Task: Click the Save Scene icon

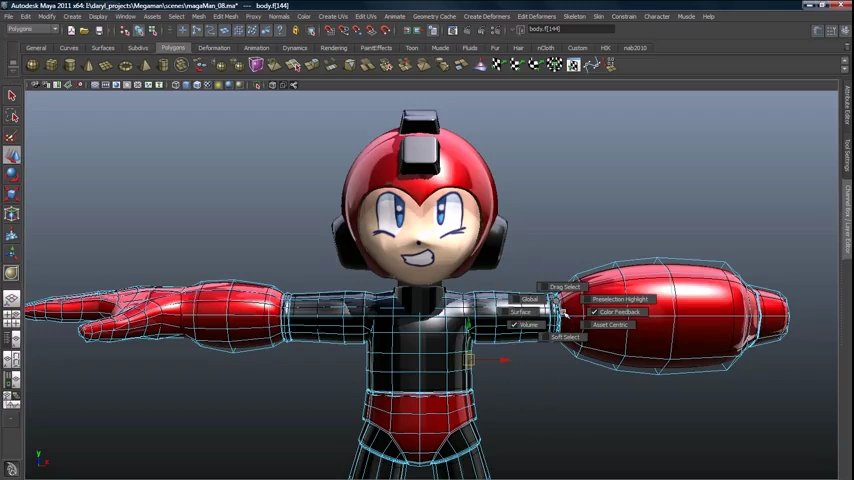Action: pyautogui.click(x=99, y=31)
